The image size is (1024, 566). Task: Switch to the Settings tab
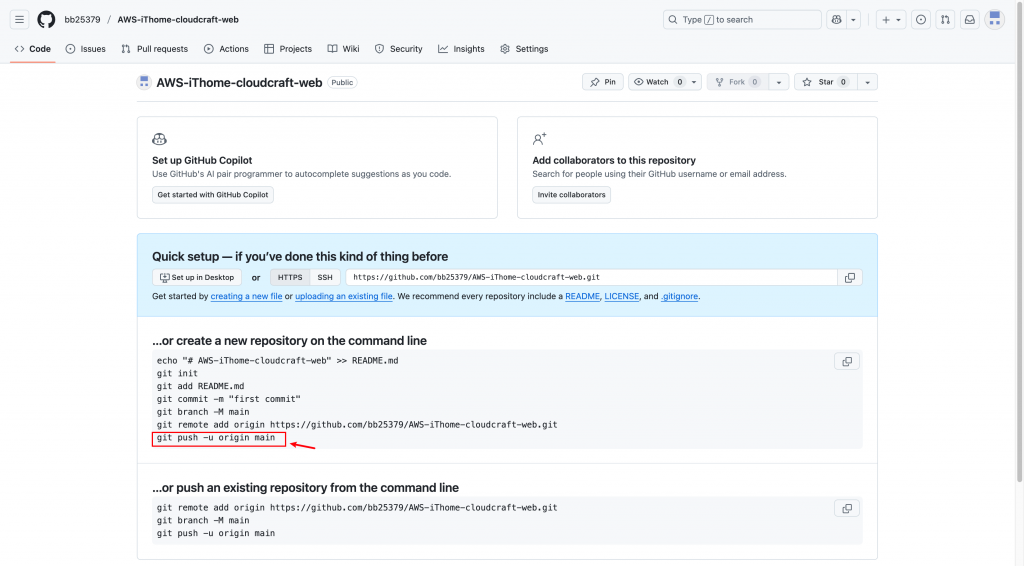coord(524,49)
